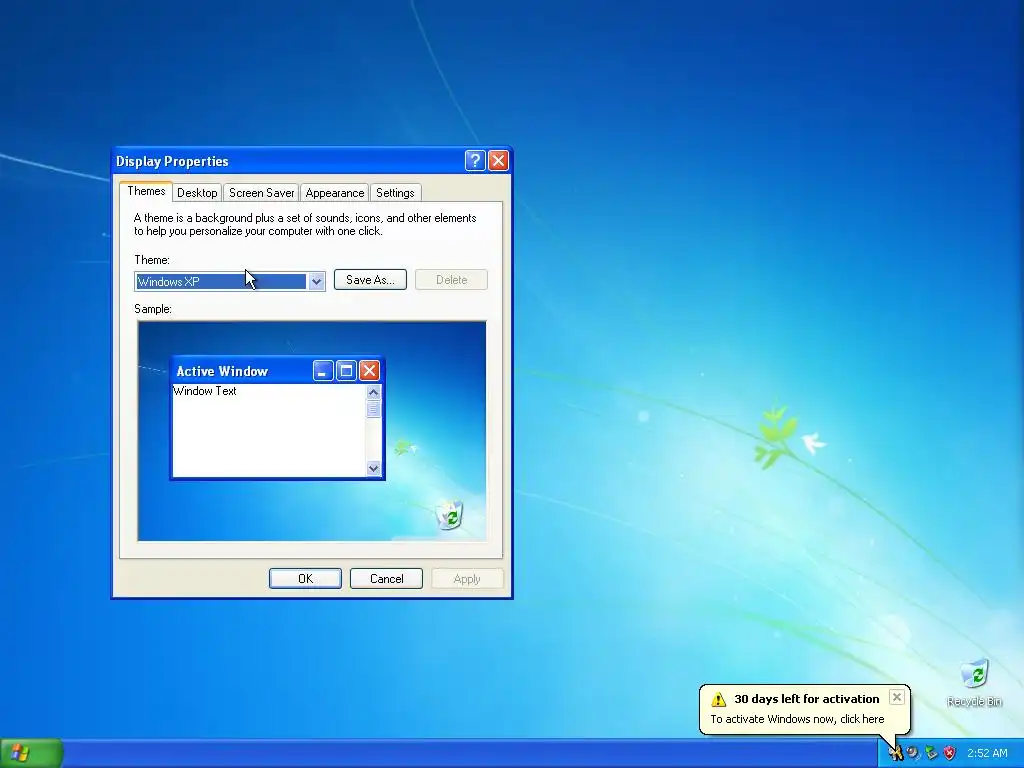Image resolution: width=1024 pixels, height=768 pixels.
Task: Click the Help question mark in Display Properties
Action: click(x=475, y=161)
